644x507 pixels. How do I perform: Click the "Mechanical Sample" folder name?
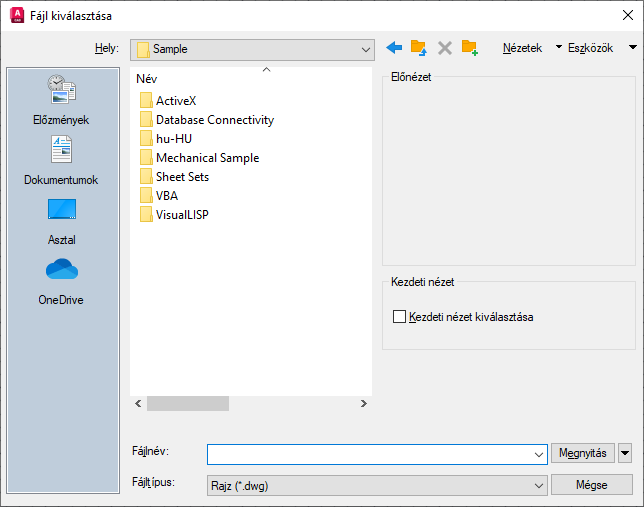coord(207,158)
